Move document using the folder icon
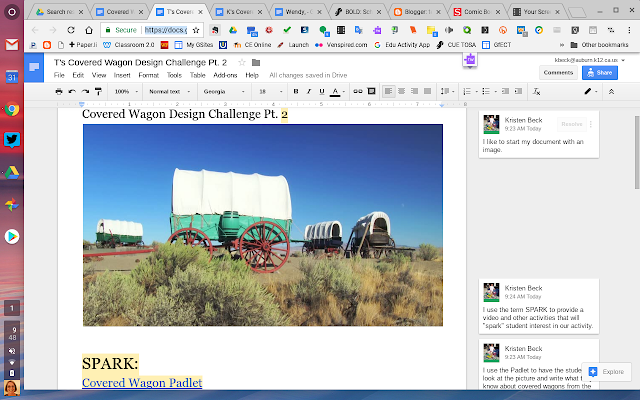Screen dimensions: 640x400 coord(256,62)
